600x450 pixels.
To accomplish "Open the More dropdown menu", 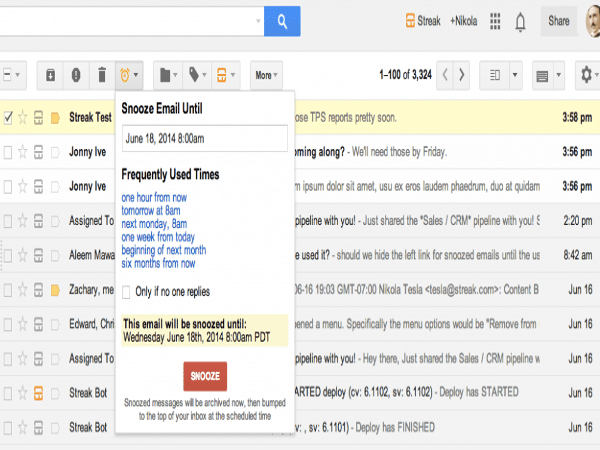I will click(266, 75).
